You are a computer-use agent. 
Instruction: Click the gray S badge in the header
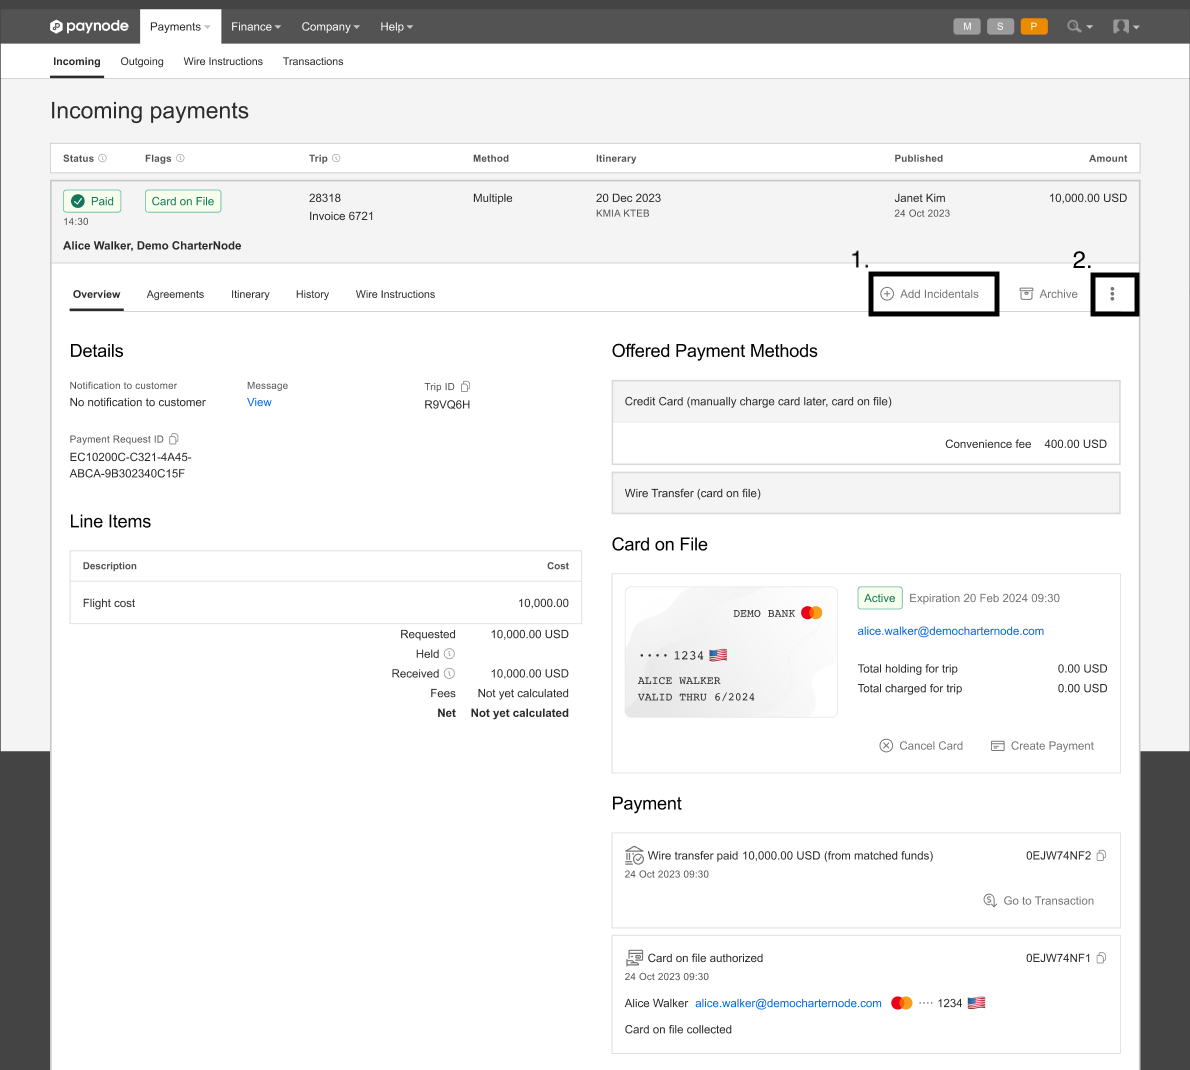(x=1000, y=27)
